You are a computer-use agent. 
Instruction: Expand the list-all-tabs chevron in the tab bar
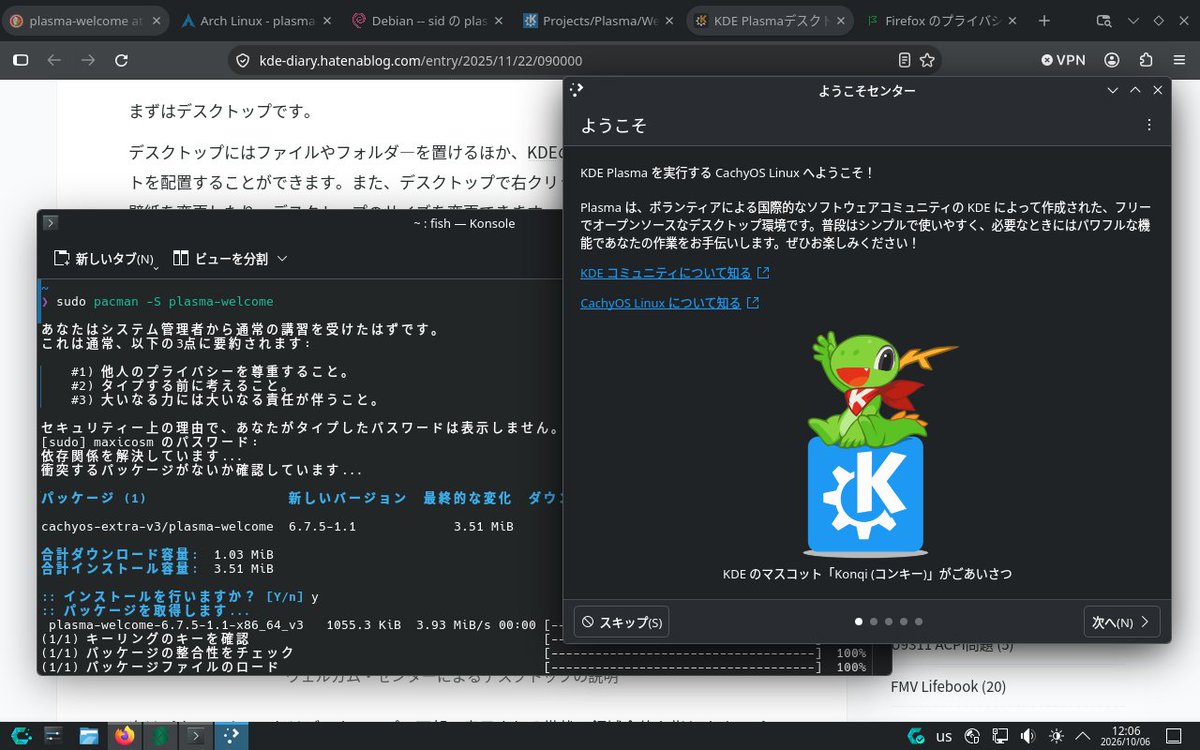click(1131, 20)
